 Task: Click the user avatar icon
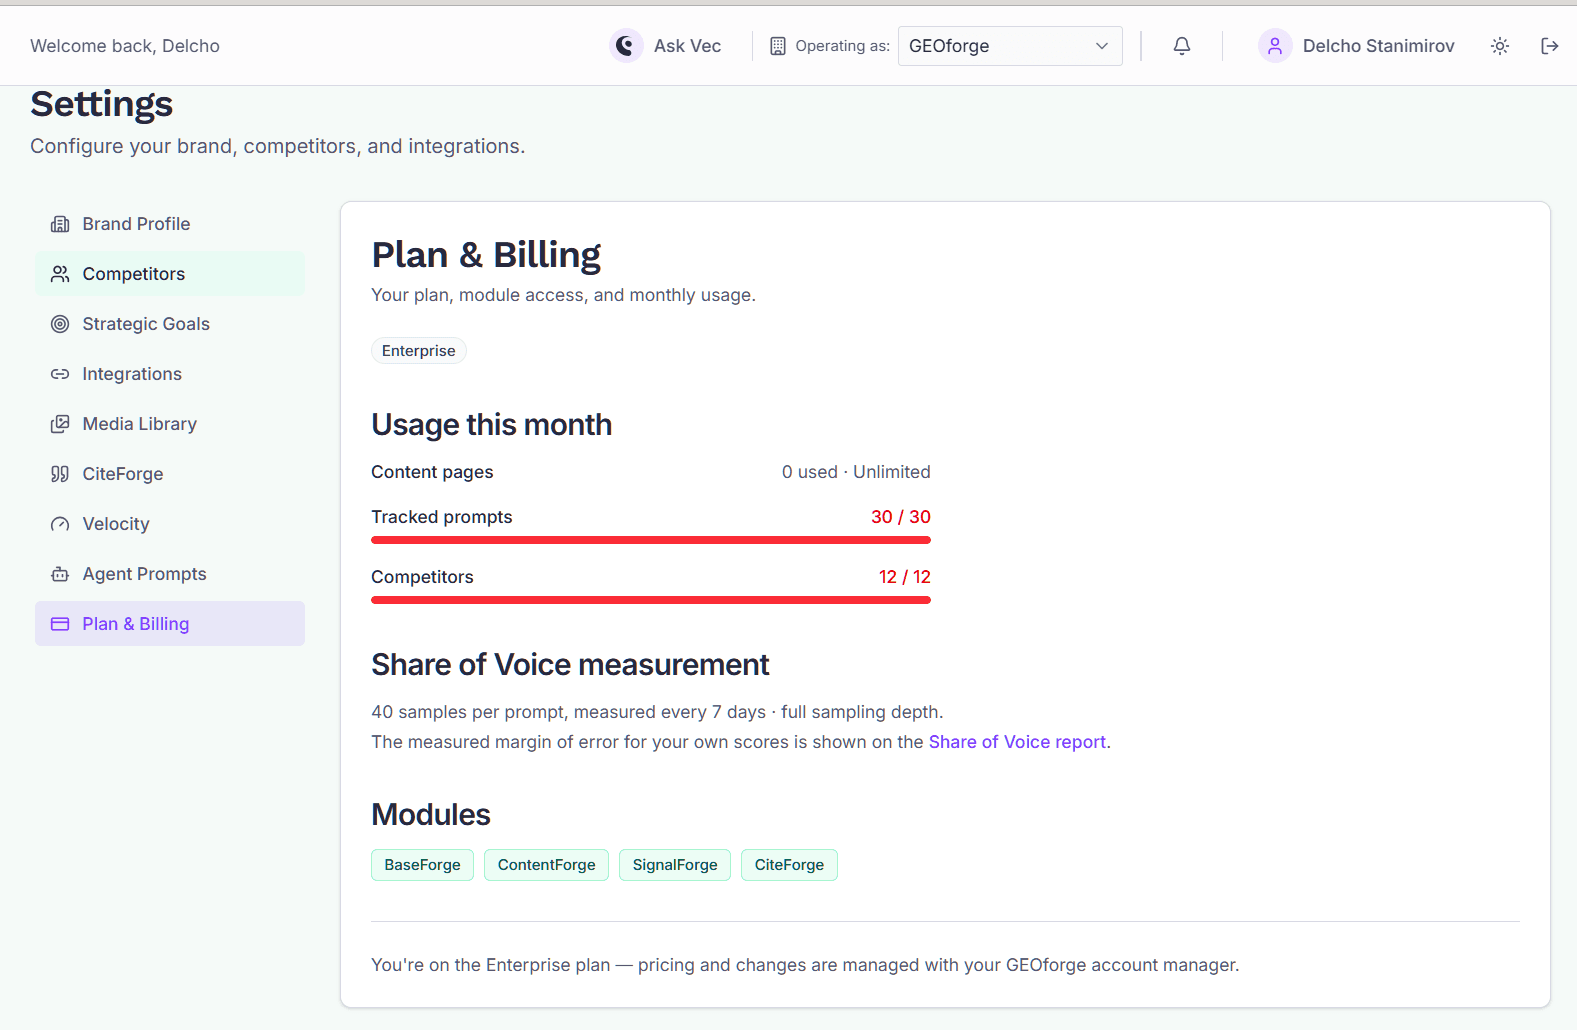(1275, 46)
